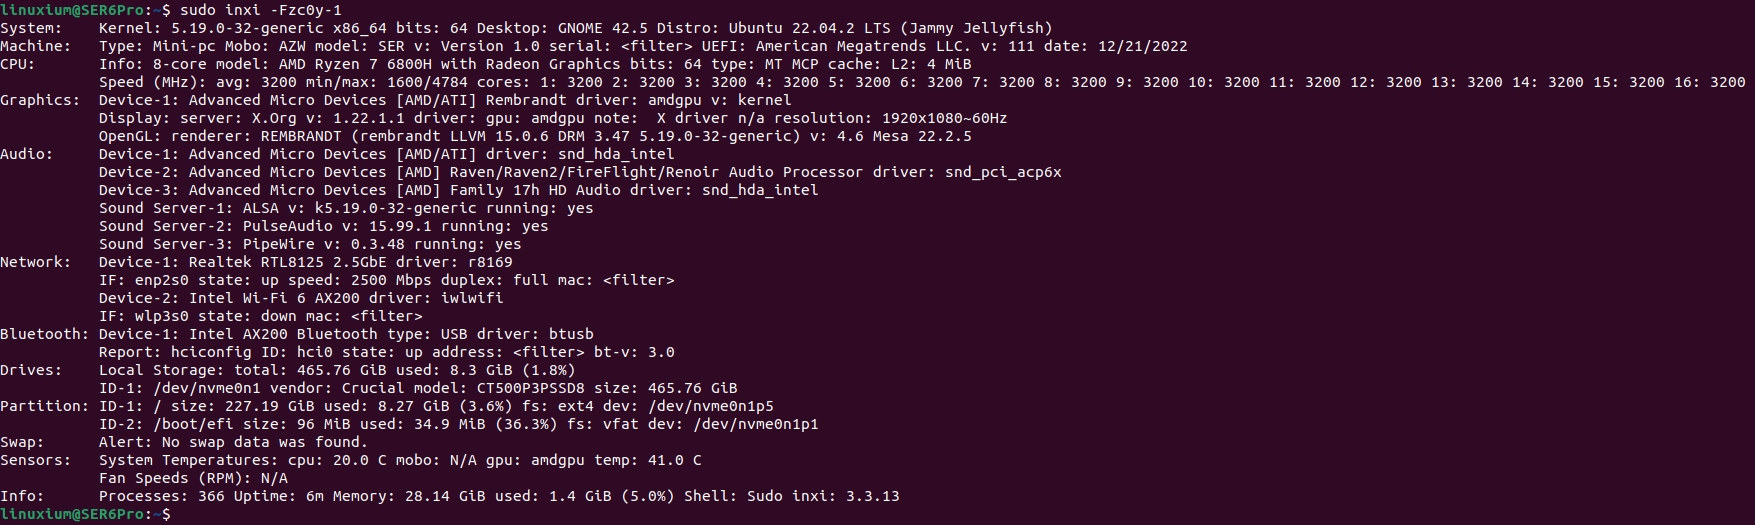Viewport: 1755px width, 525px height.
Task: Click the 'Audio:' section label
Action: pyautogui.click(x=27, y=154)
